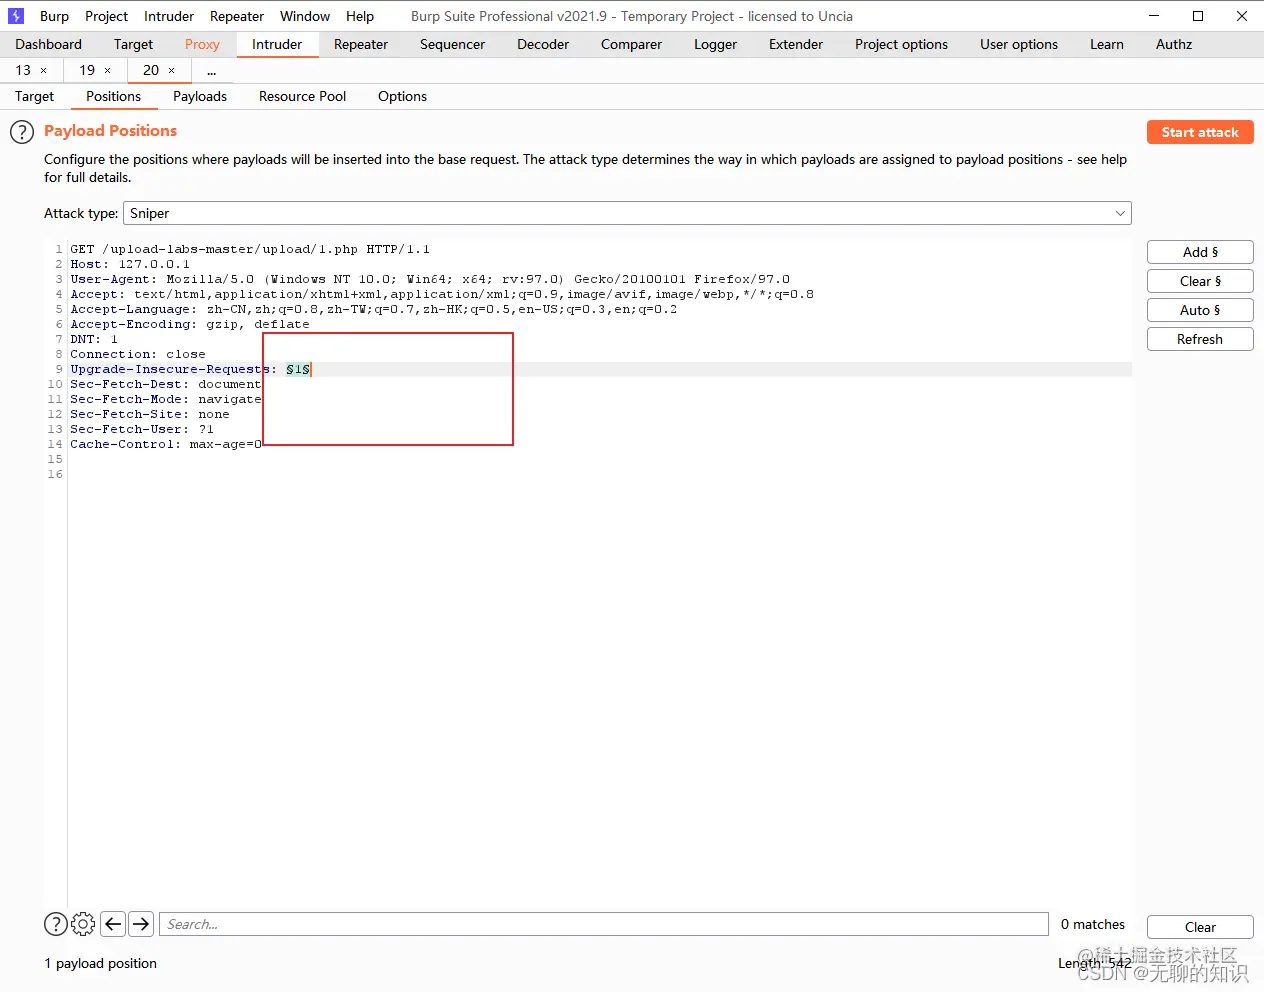Image resolution: width=1264 pixels, height=992 pixels.
Task: Open the User options tab
Action: (1019, 44)
